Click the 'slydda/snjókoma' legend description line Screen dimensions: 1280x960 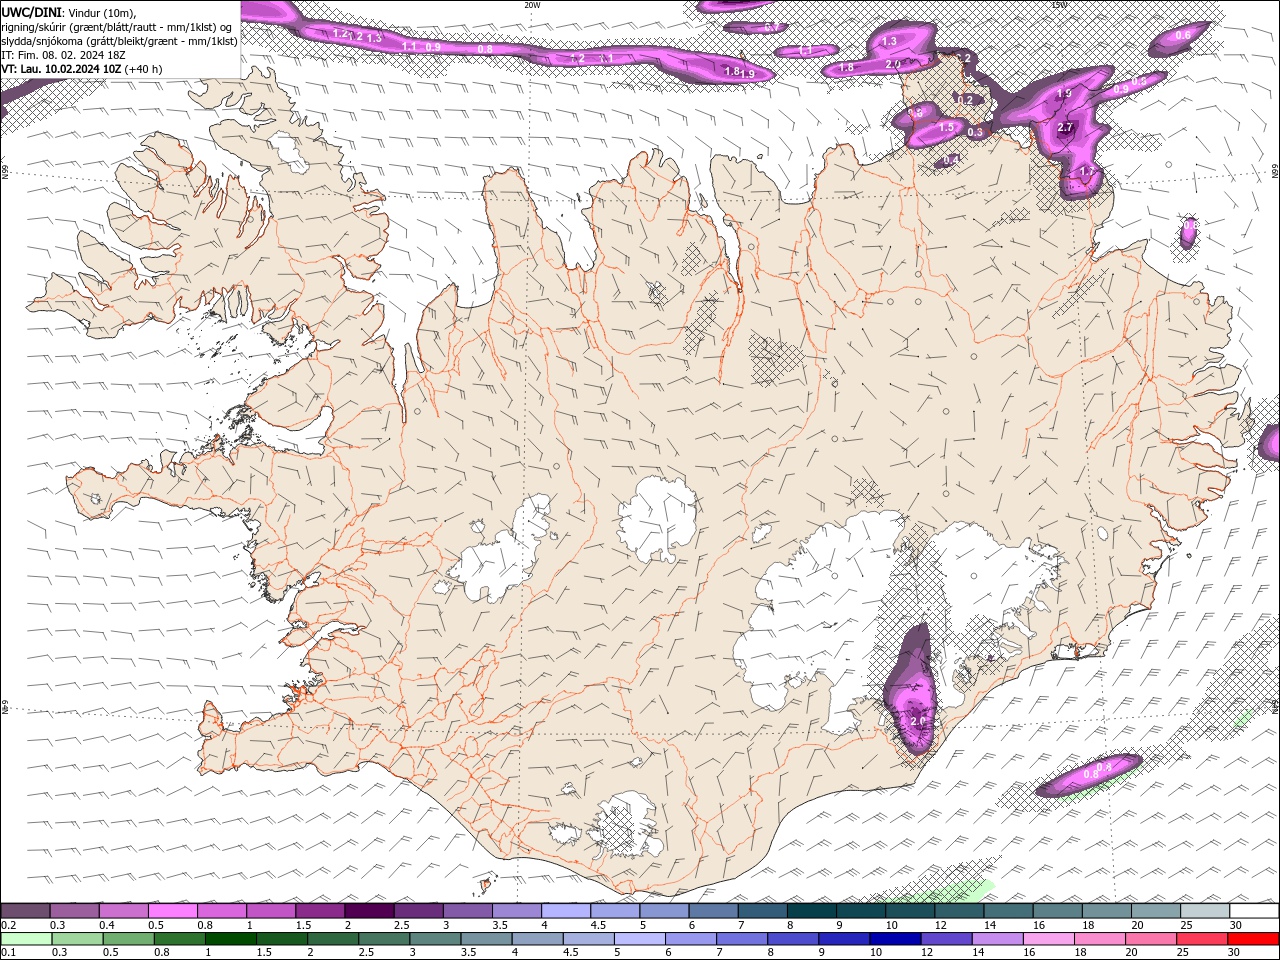pyautogui.click(x=119, y=40)
